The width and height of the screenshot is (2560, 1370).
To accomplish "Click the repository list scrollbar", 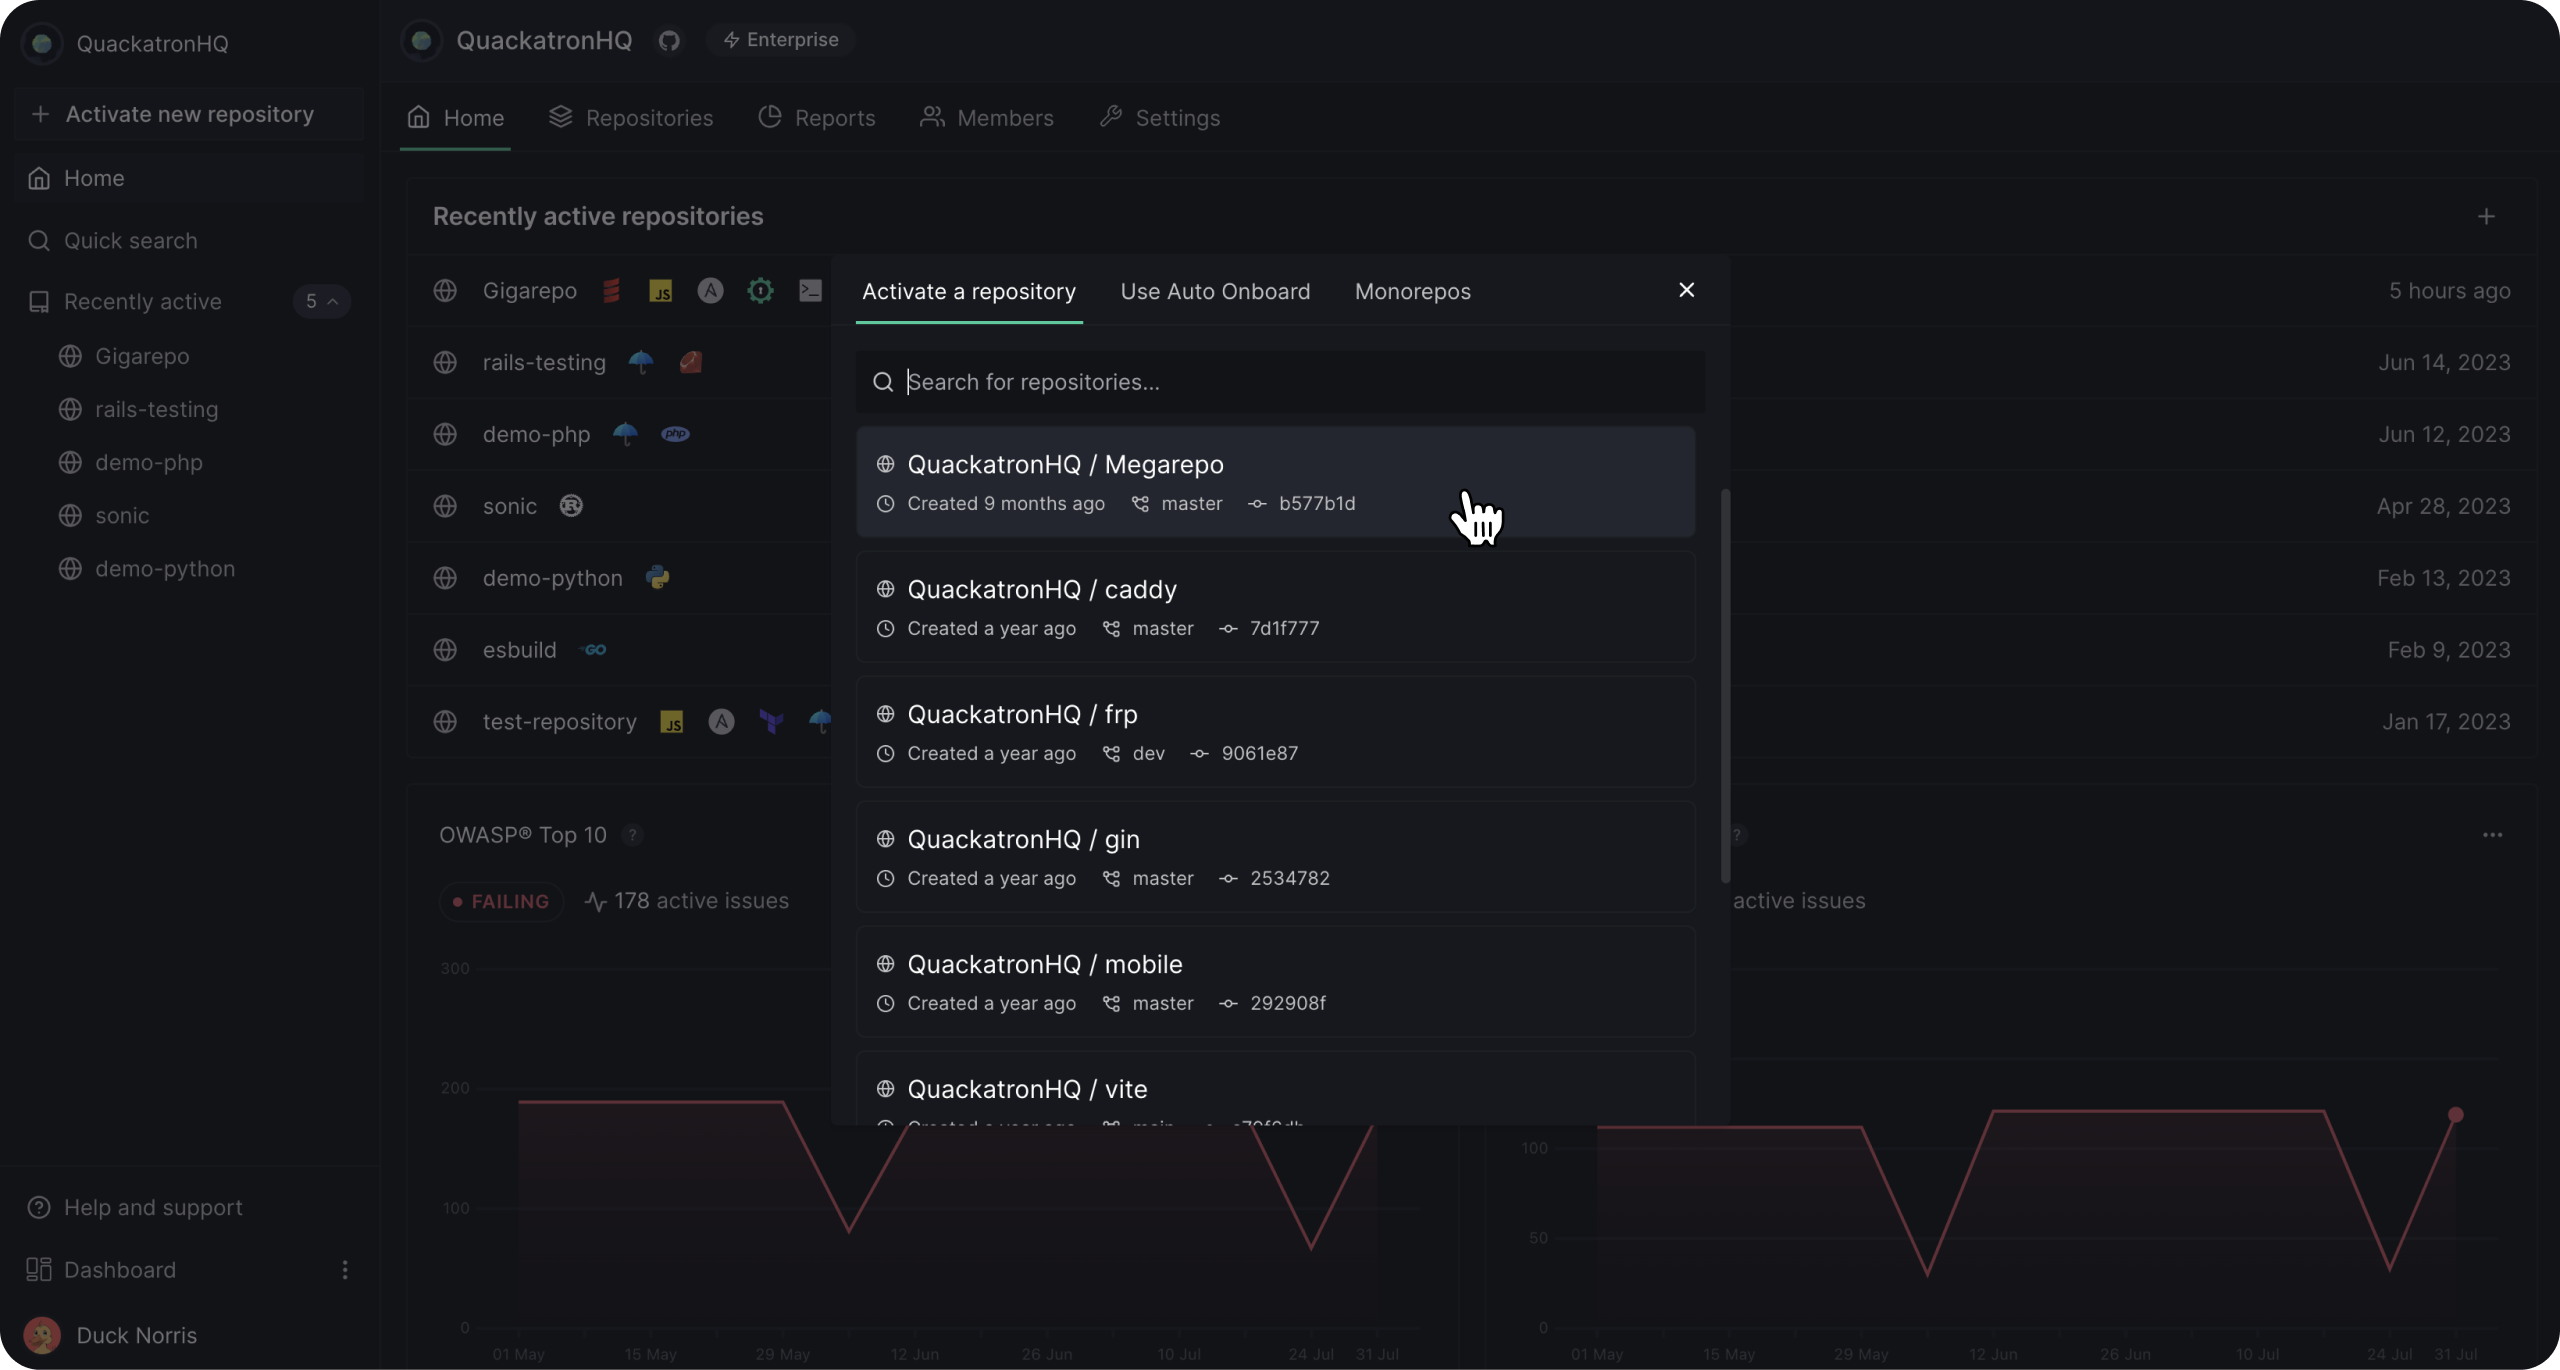I will (1724, 685).
